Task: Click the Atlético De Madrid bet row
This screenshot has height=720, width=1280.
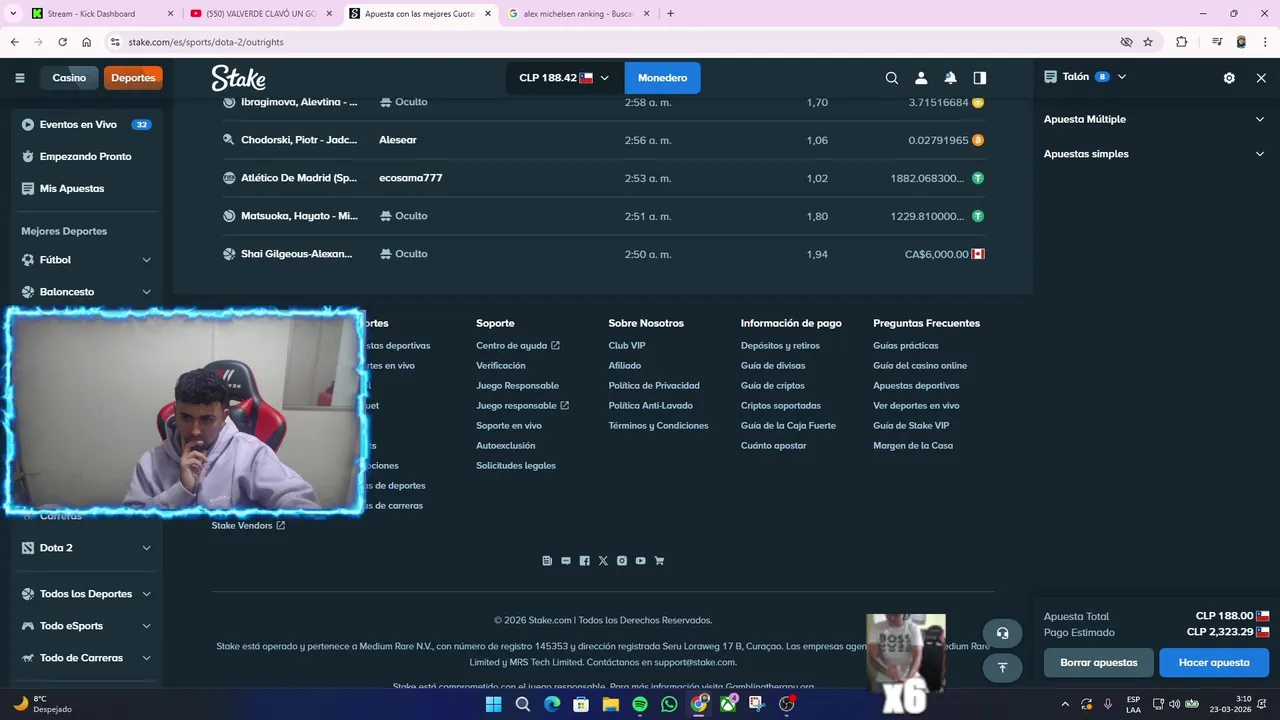Action: pyautogui.click(x=604, y=178)
